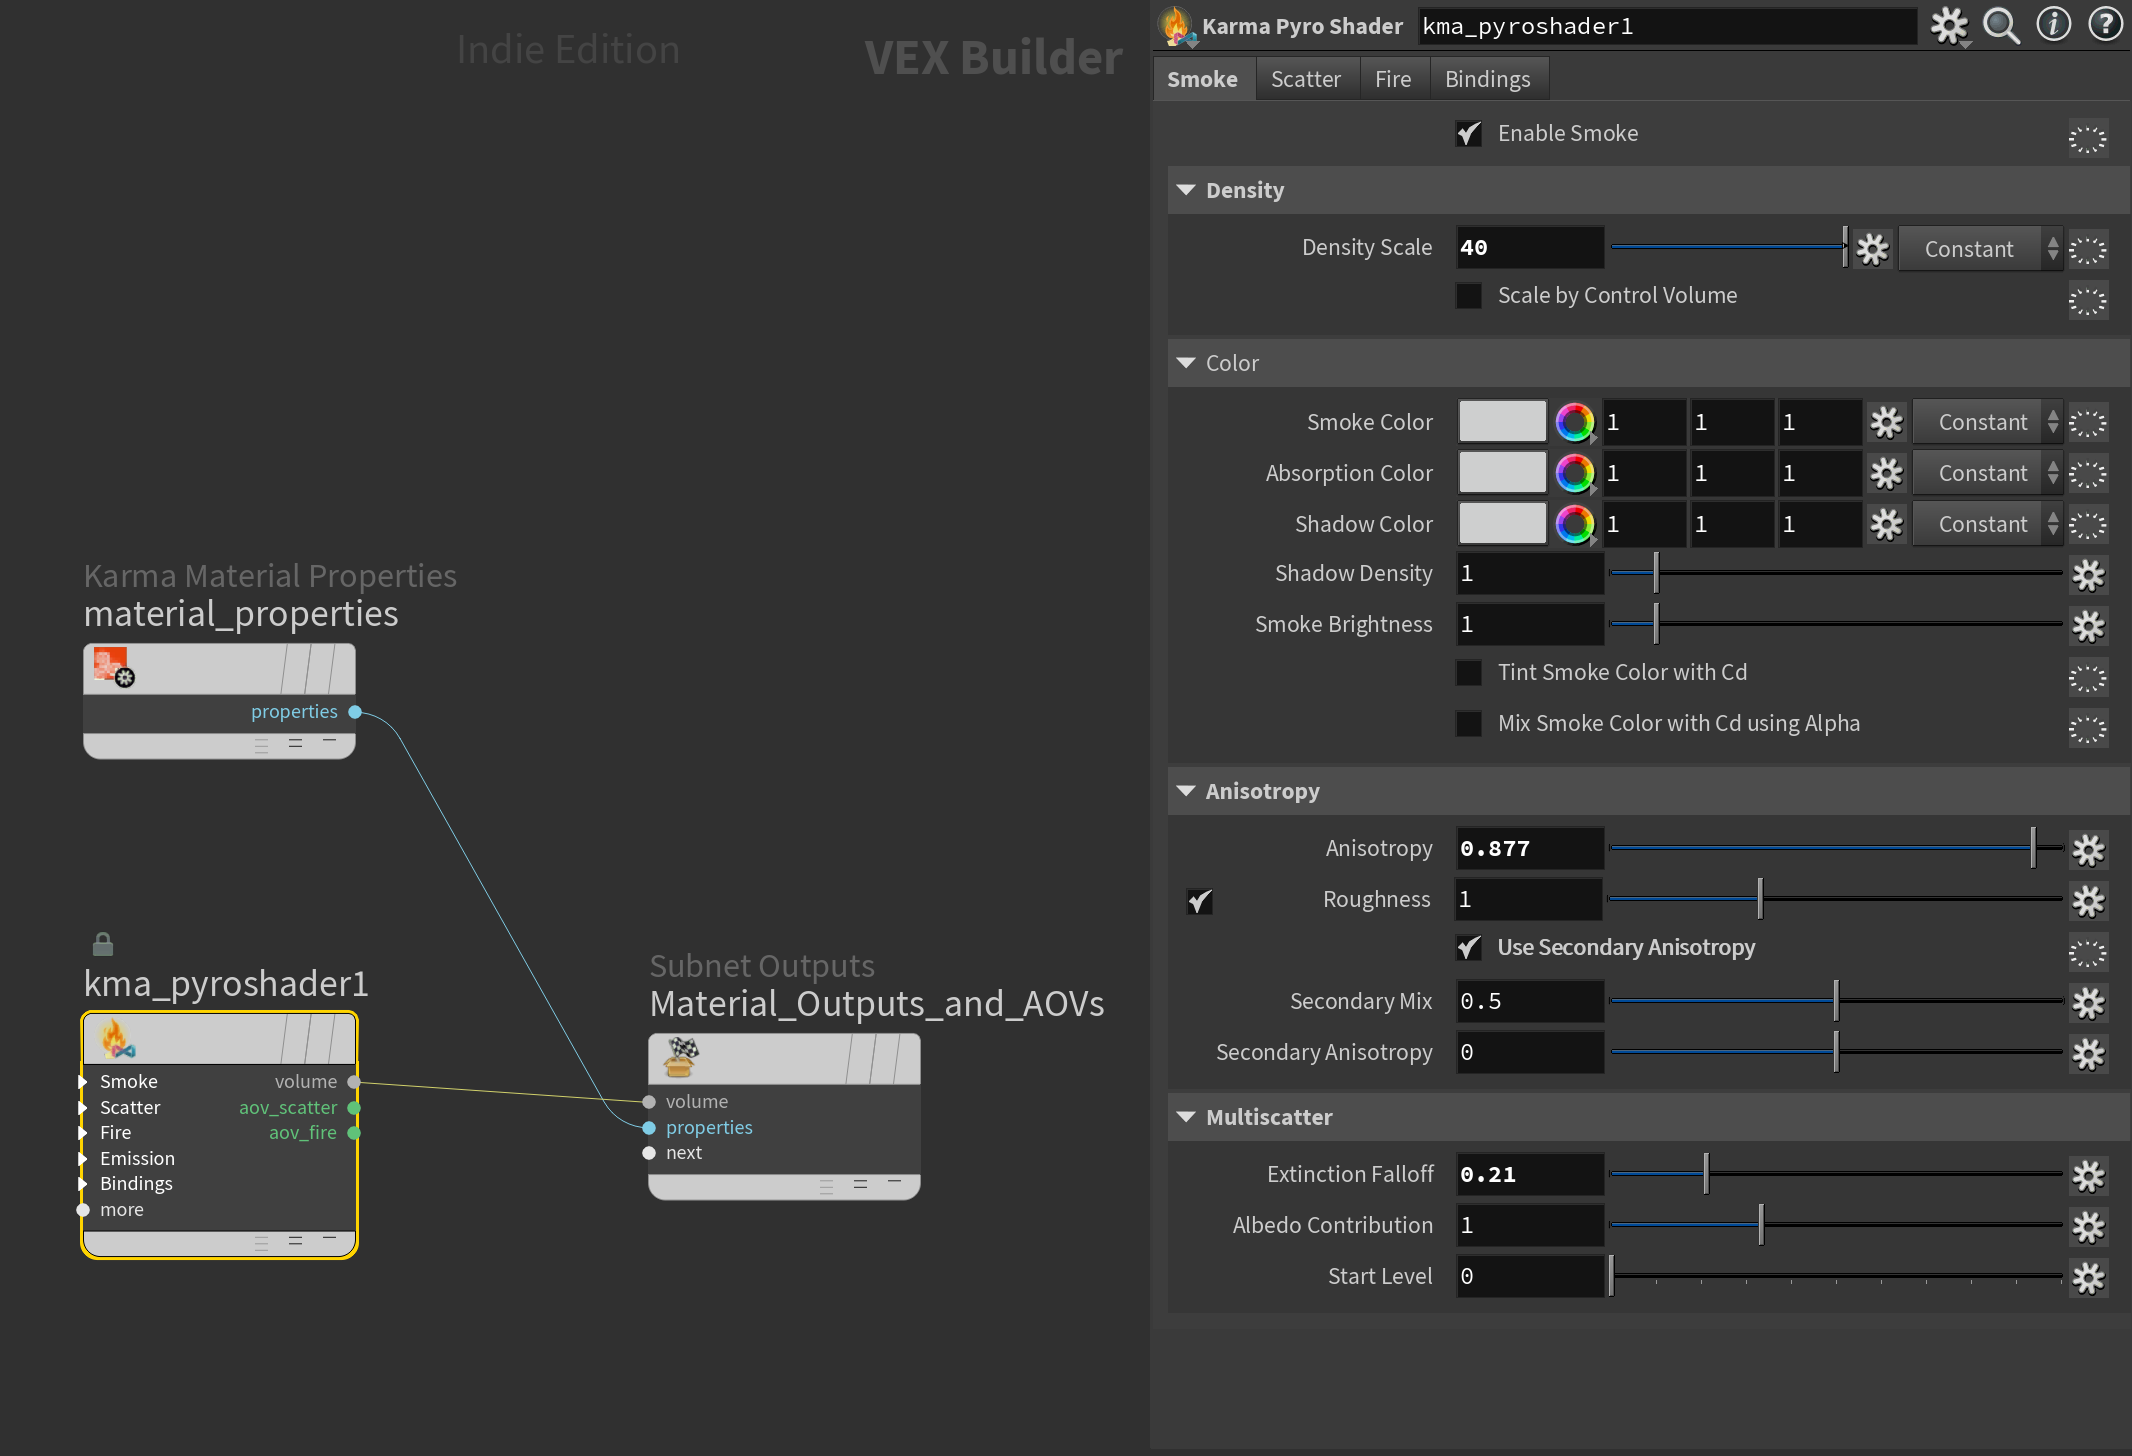Screen dimensions: 2132x1456
Task: Open color wheel picker for Smoke Color
Action: 1574,422
